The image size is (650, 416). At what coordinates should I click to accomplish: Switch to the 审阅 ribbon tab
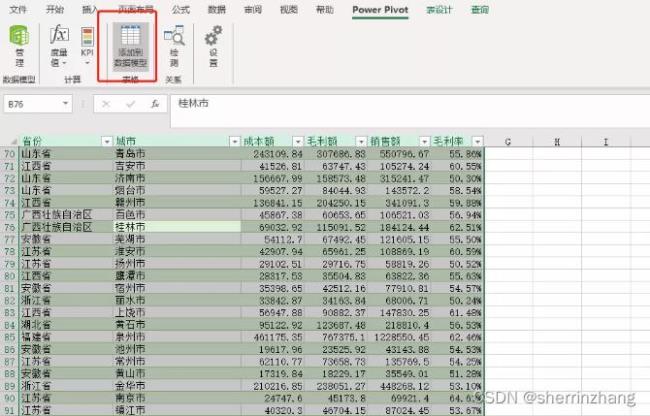click(253, 9)
